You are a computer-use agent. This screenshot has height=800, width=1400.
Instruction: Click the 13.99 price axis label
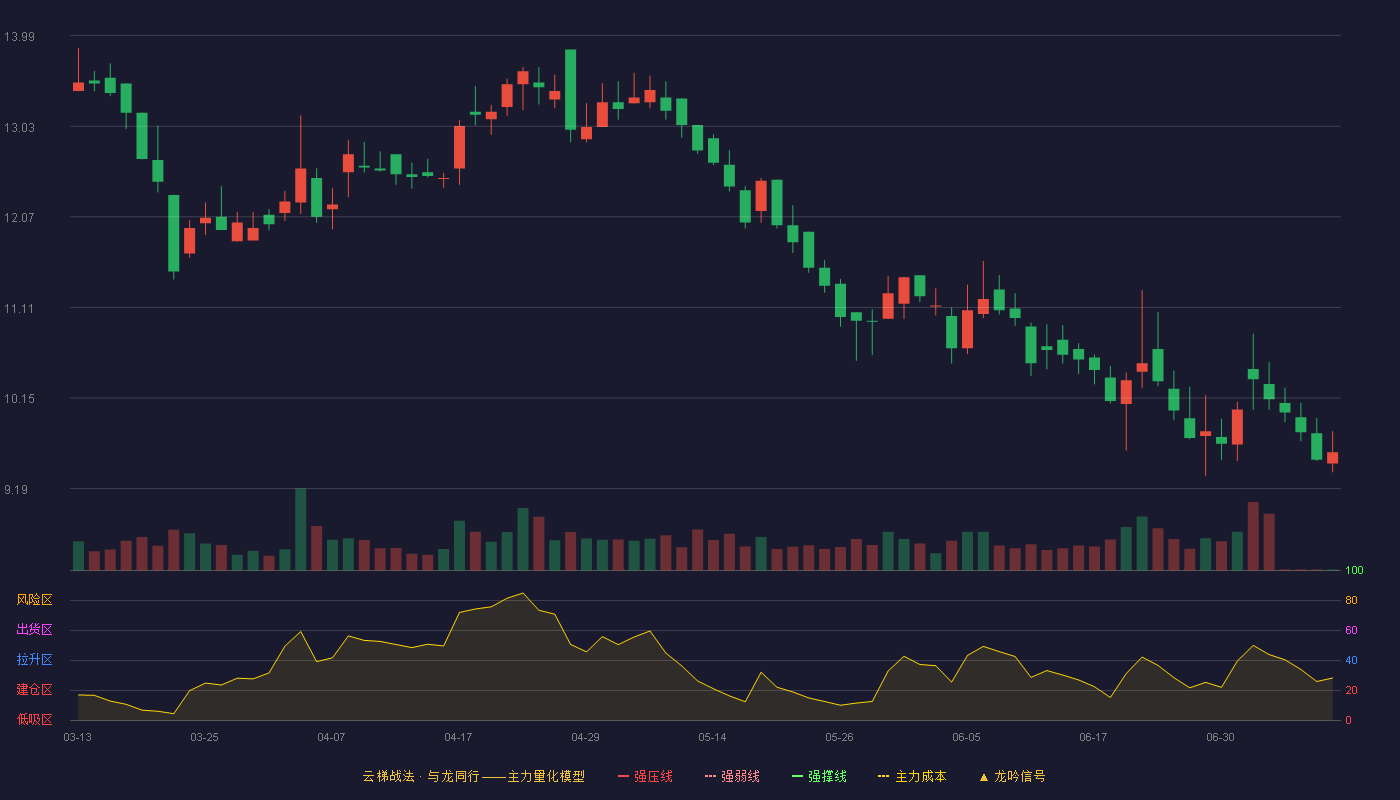[x=19, y=37]
